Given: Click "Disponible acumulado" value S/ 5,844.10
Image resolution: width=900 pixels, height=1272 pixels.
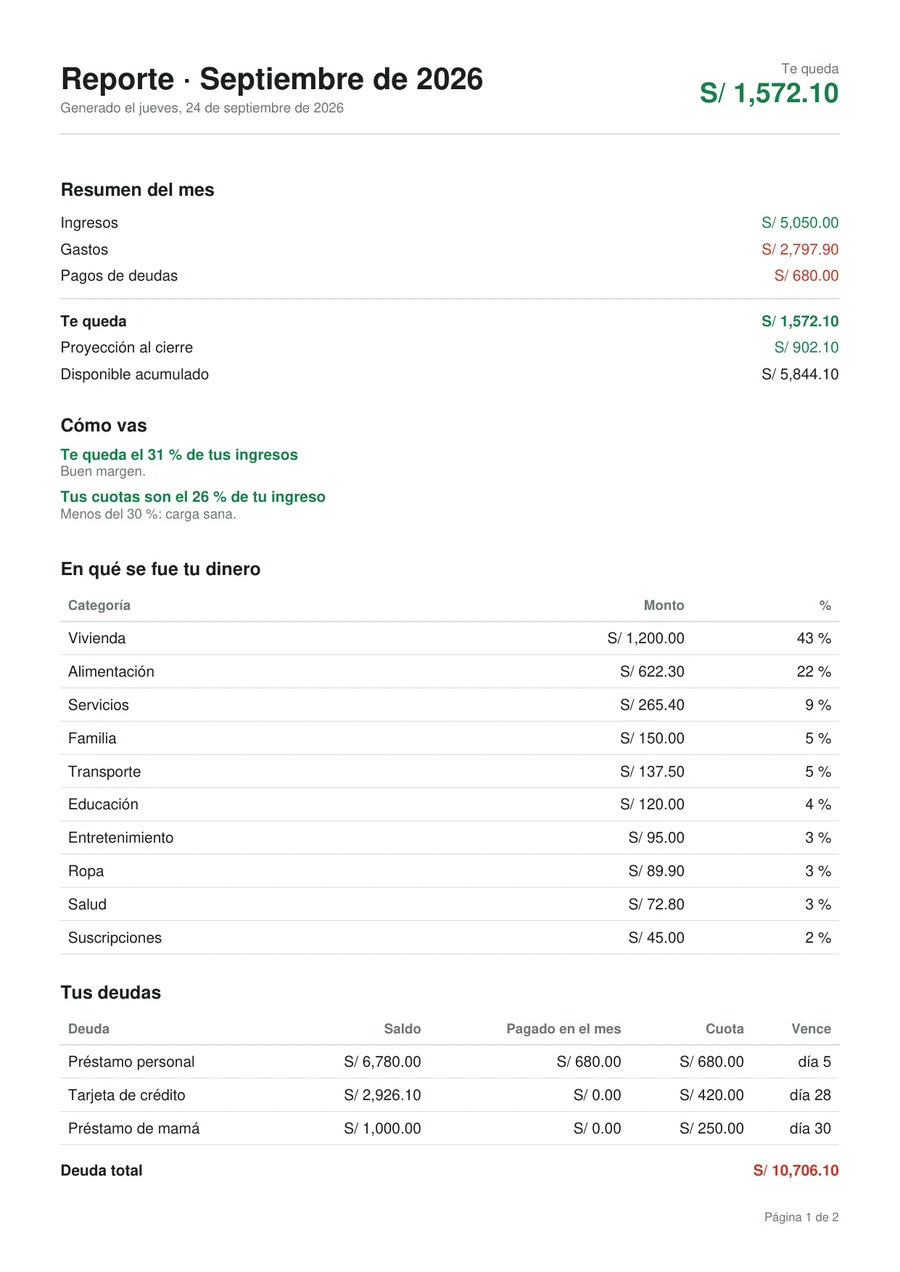Looking at the screenshot, I should [x=800, y=375].
